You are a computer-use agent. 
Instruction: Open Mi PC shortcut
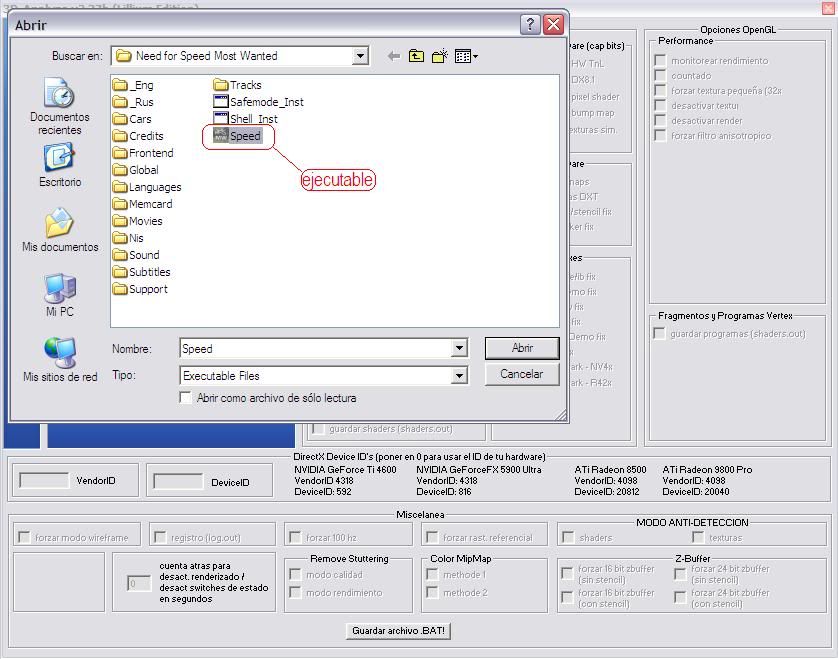[60, 296]
